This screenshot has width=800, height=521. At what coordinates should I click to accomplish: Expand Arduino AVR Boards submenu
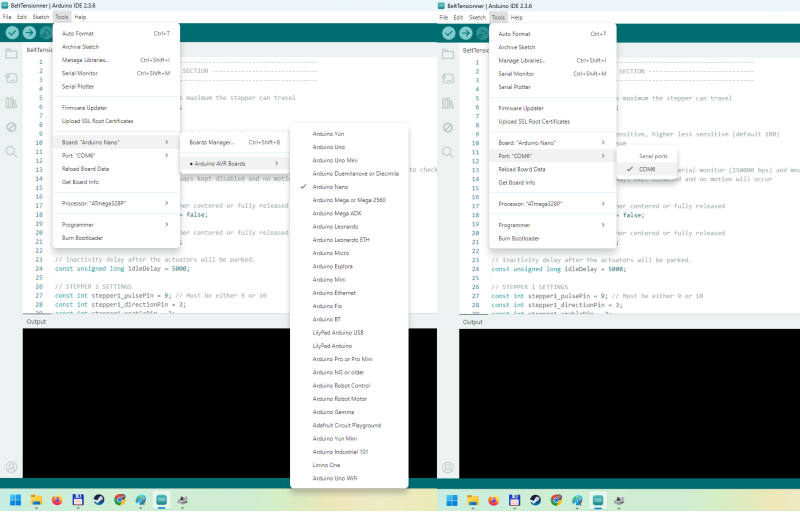235,164
